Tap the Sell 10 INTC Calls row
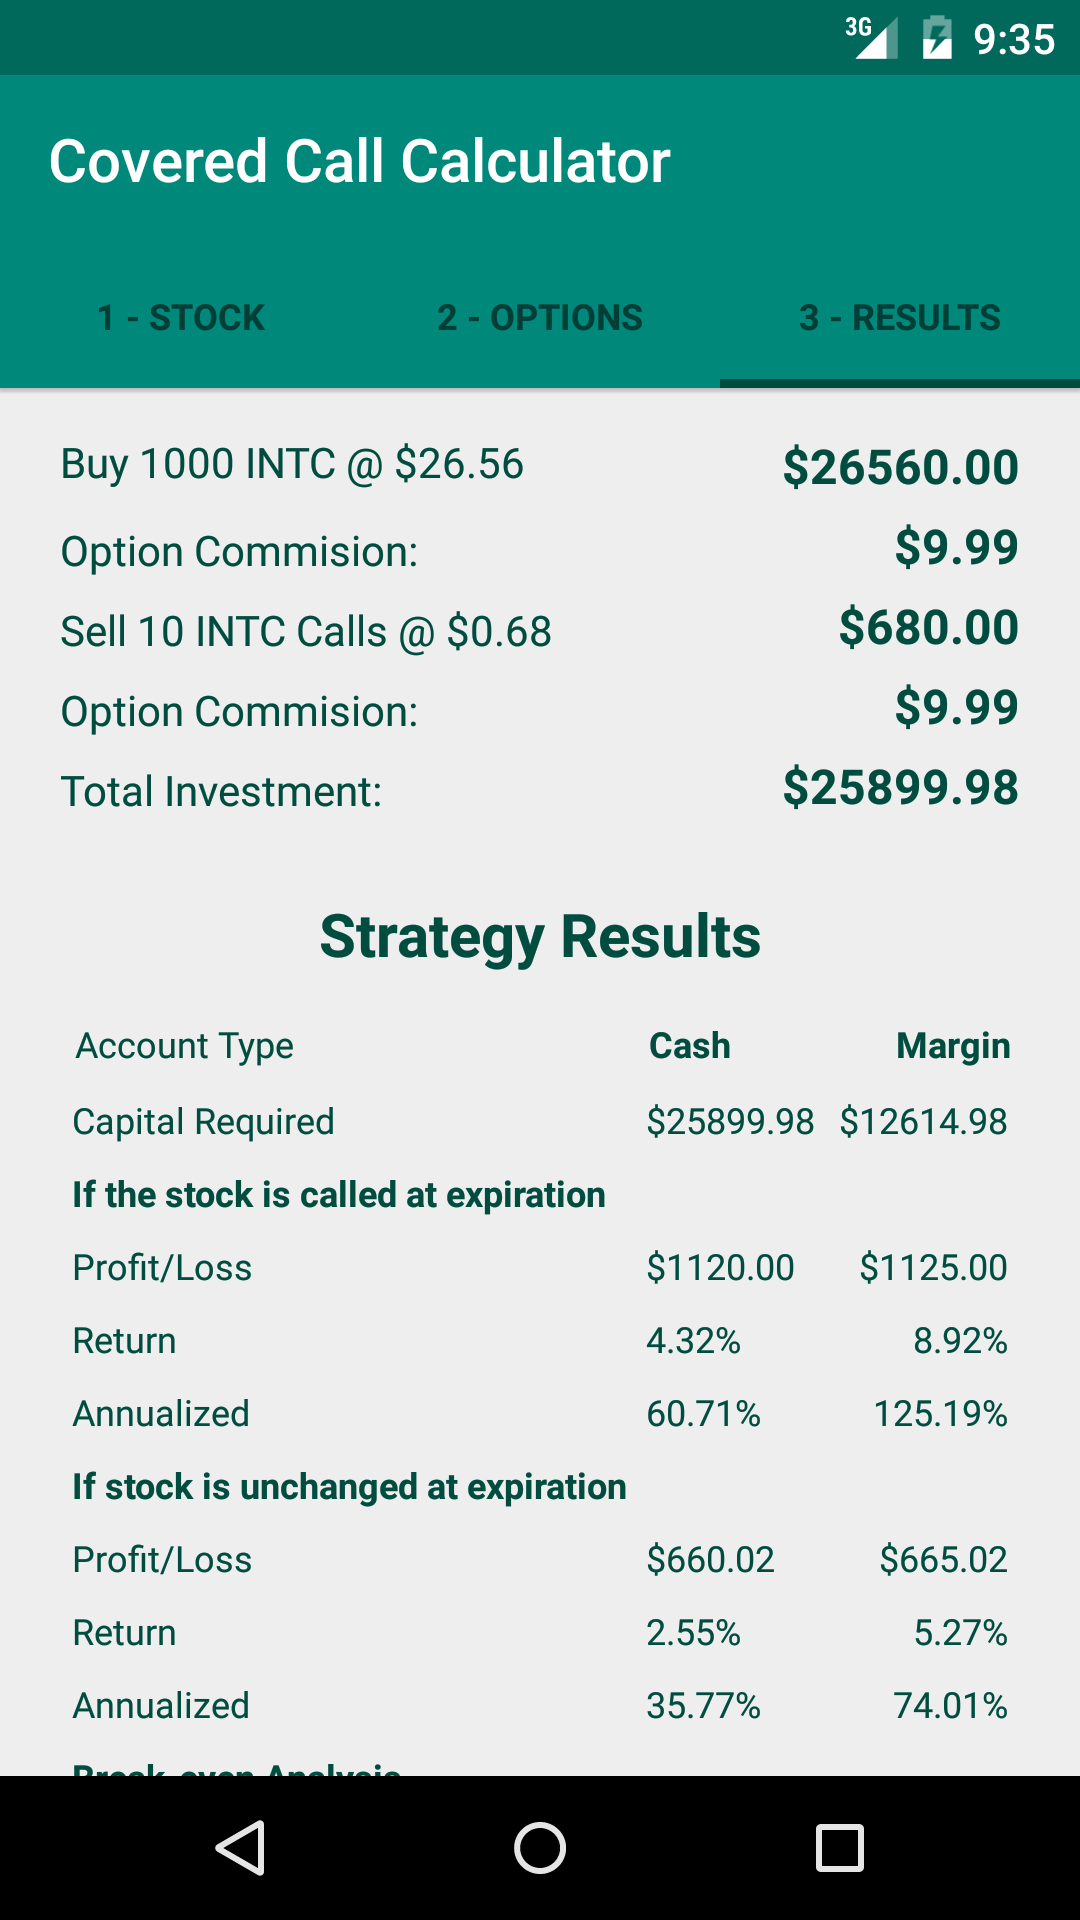 pos(306,632)
